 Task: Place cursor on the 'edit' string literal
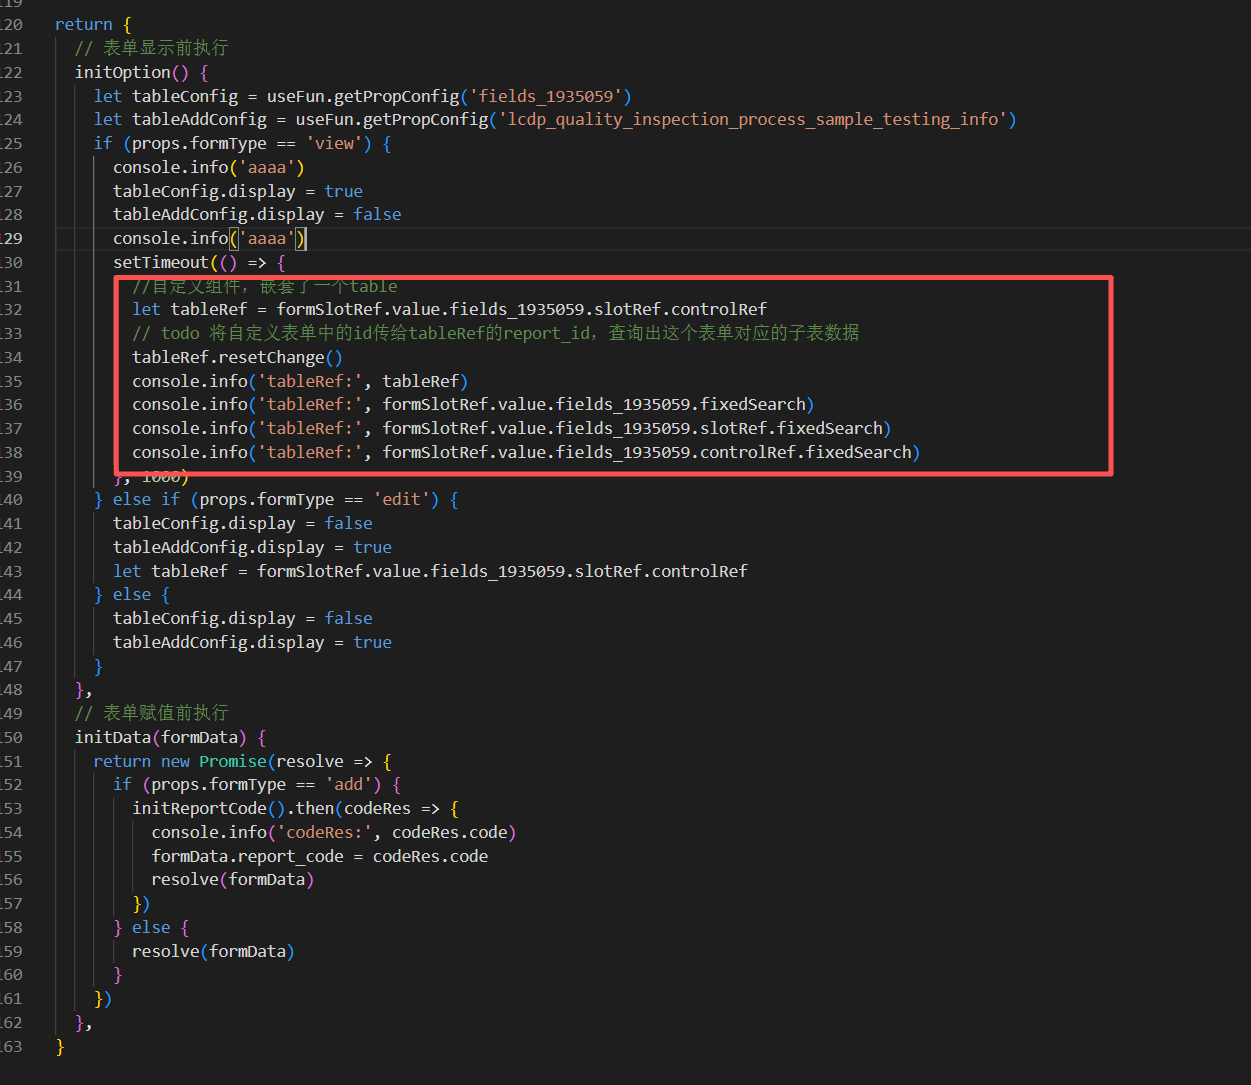[x=402, y=499]
